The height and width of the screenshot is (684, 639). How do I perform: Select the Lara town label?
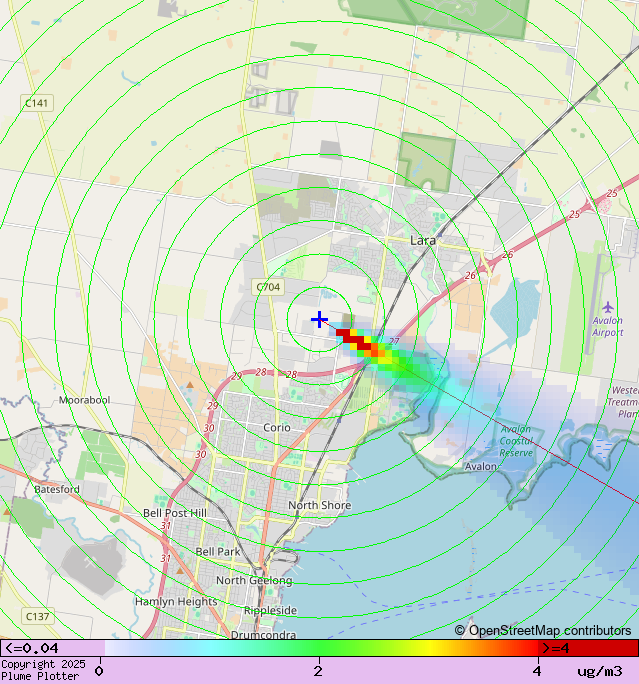click(423, 240)
